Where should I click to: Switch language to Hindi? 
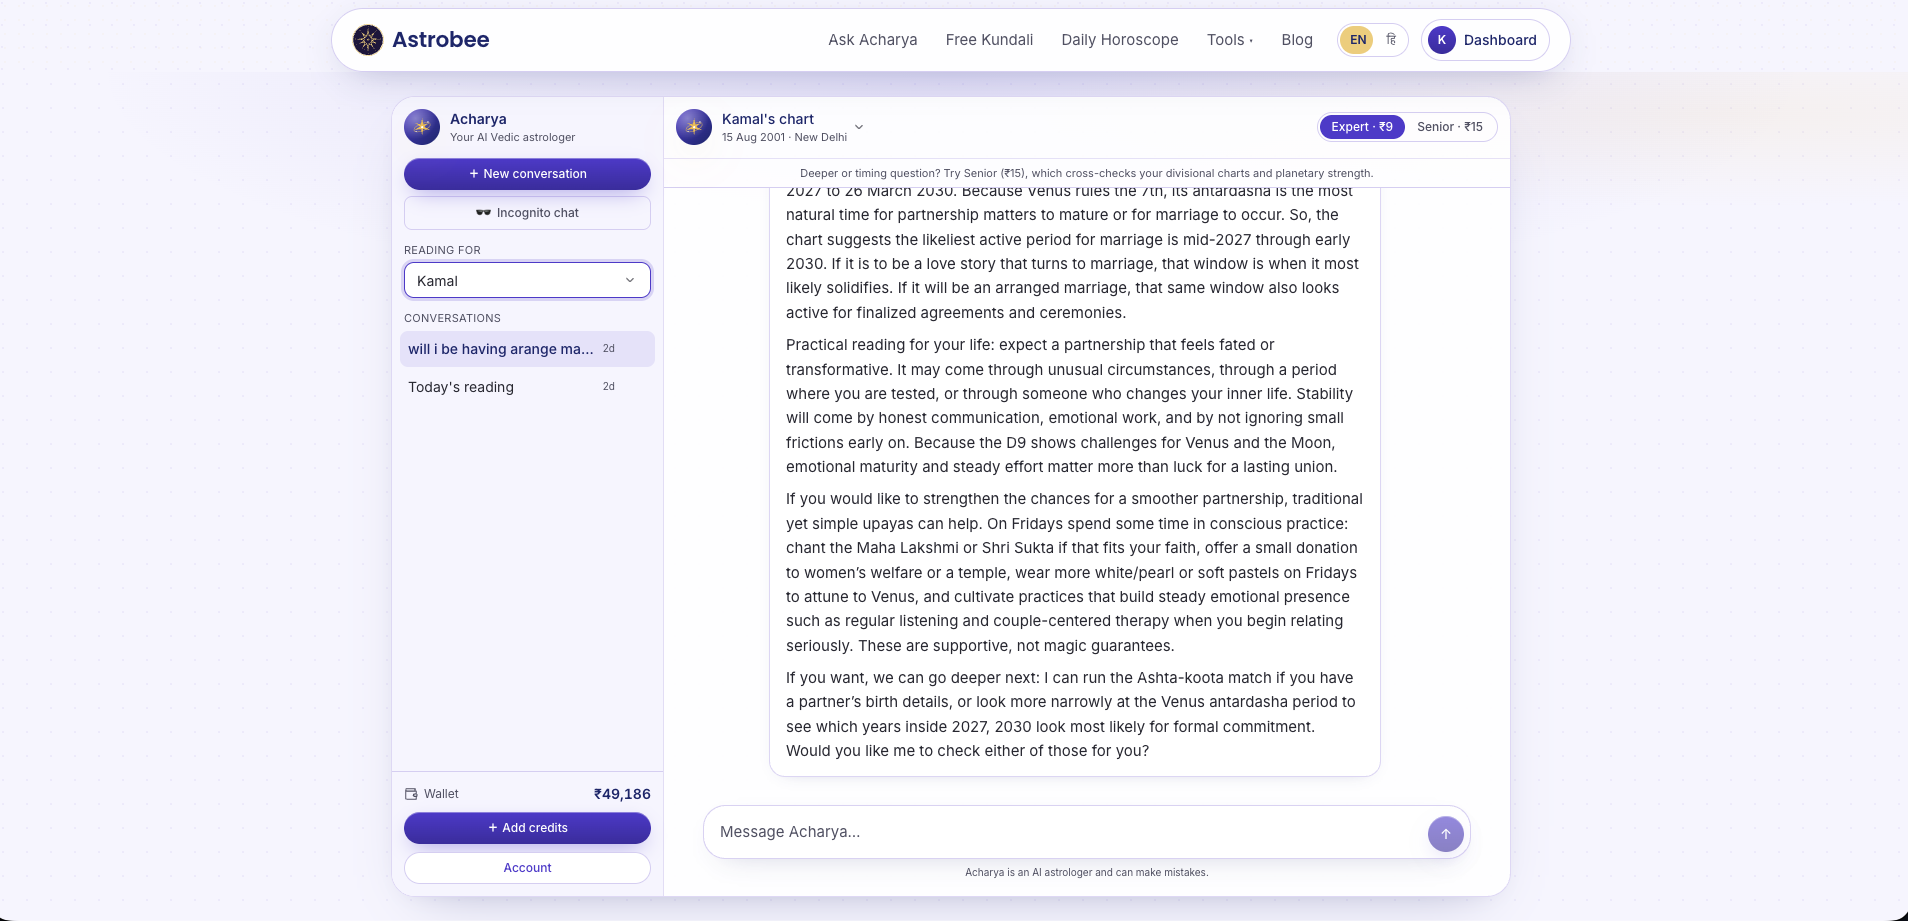coord(1391,40)
